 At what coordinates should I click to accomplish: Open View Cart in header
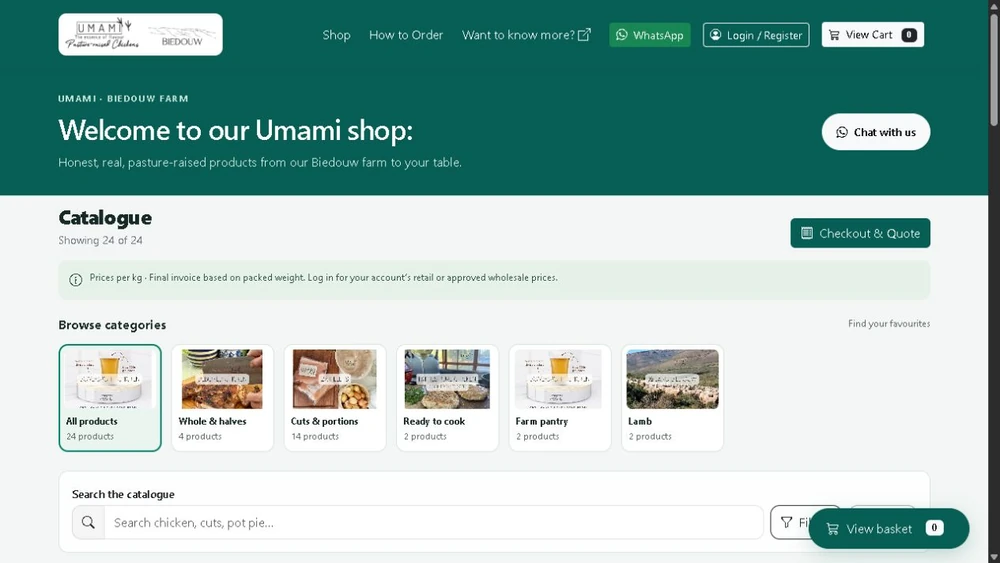tap(872, 35)
